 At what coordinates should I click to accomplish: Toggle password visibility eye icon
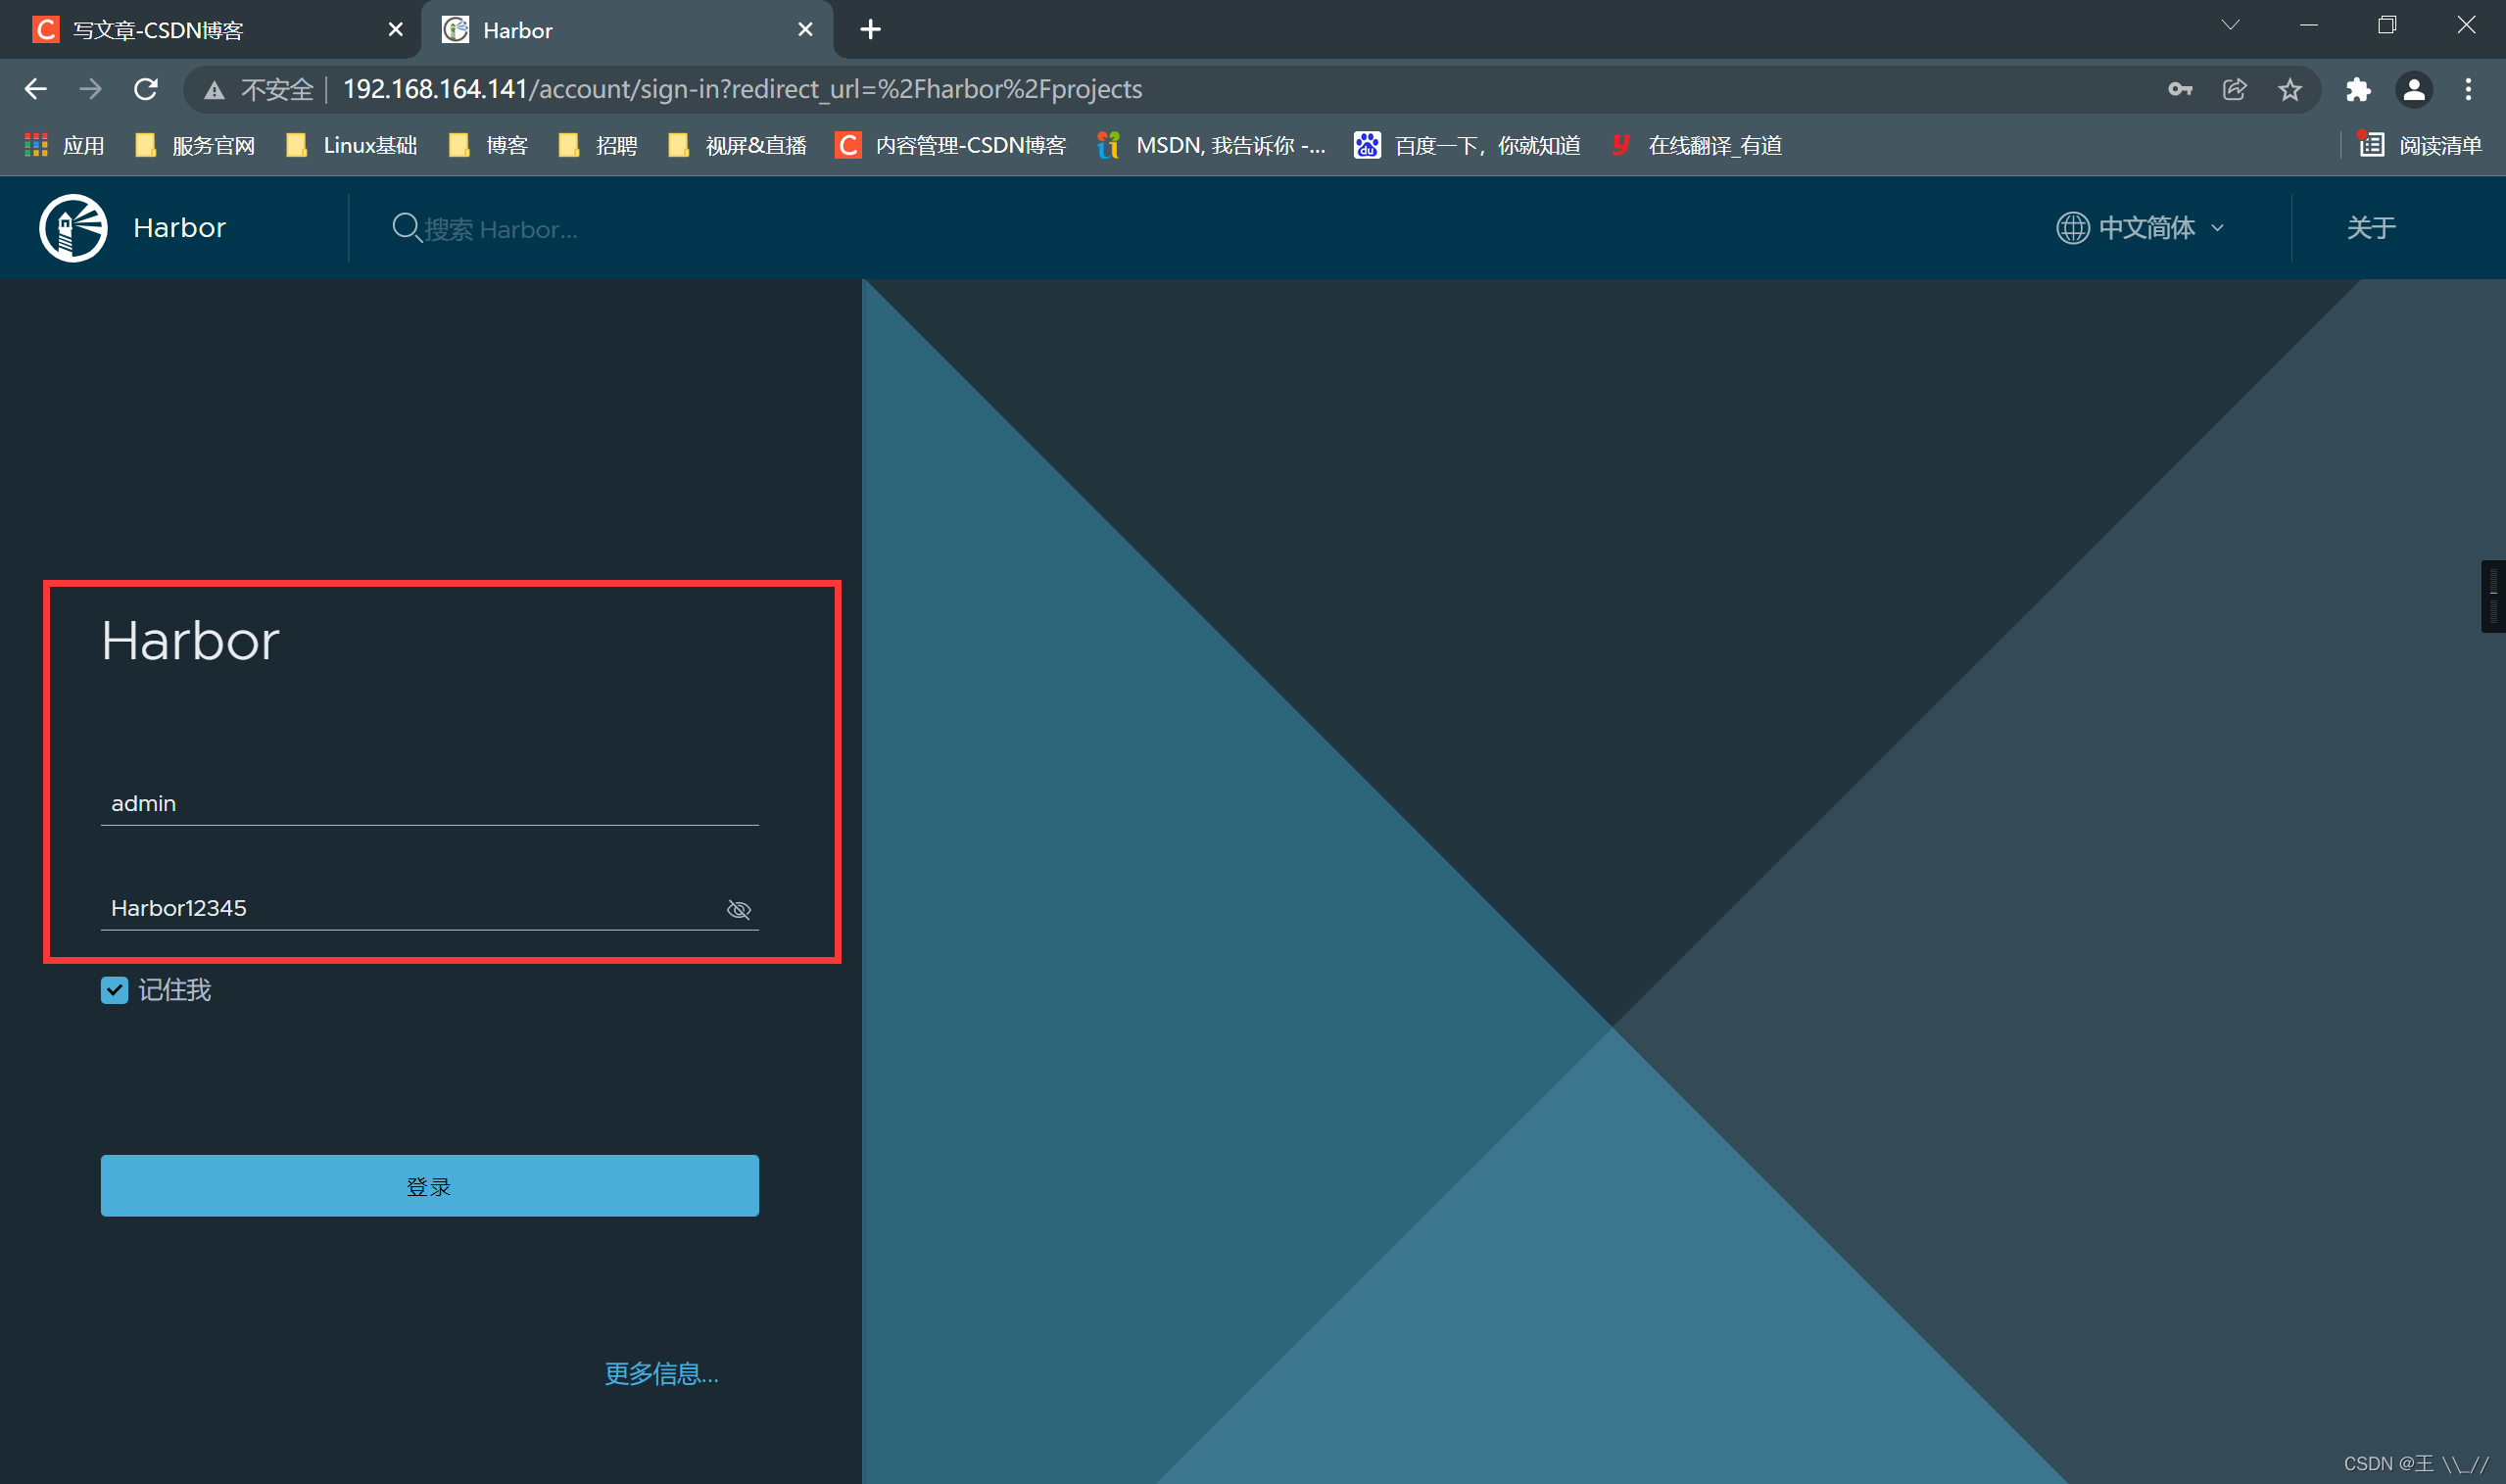click(738, 909)
